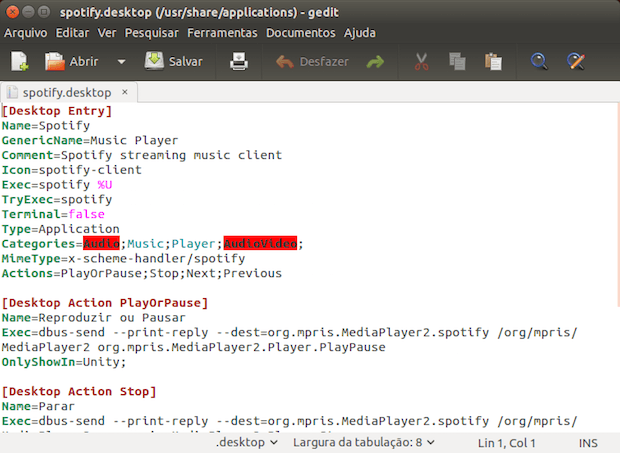This screenshot has width=620, height=453.
Task: Toggle INS insert mode indicator
Action: click(588, 443)
